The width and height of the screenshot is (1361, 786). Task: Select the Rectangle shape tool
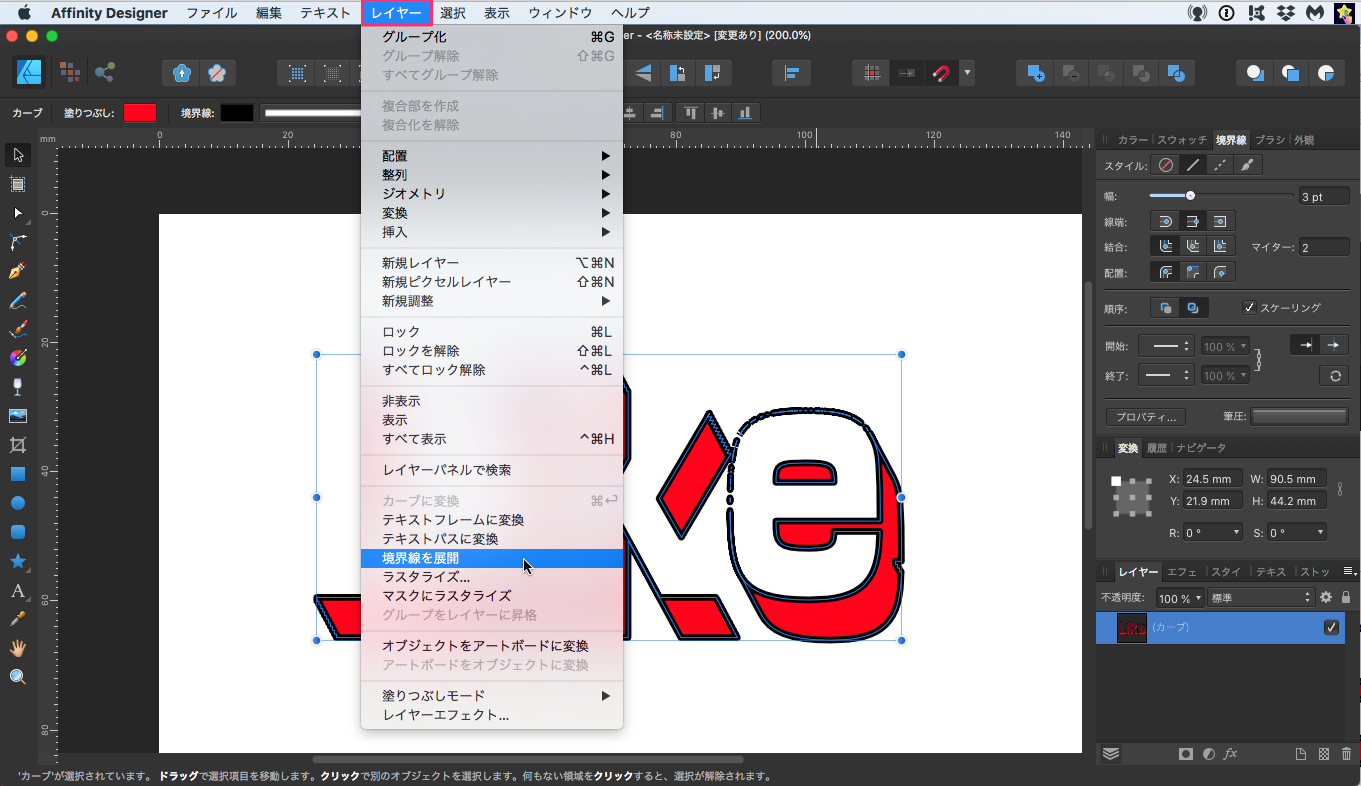pyautogui.click(x=18, y=474)
